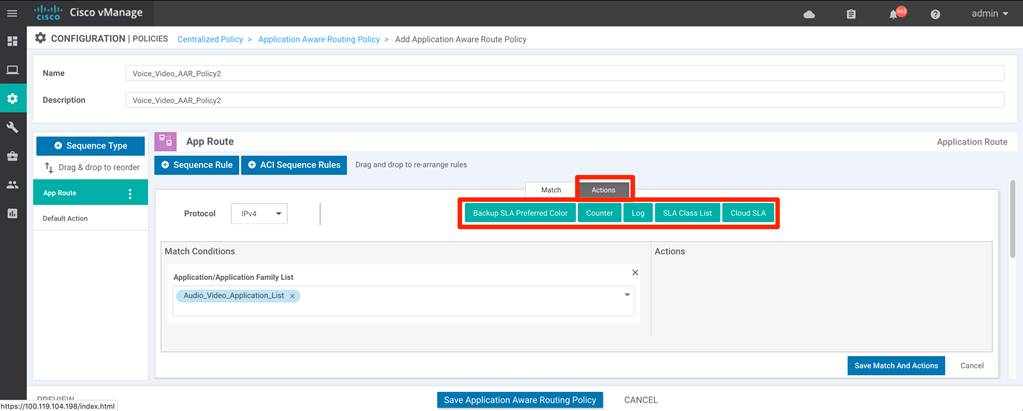Open the Administration people sidebar icon
1023x411 pixels.
point(12,185)
